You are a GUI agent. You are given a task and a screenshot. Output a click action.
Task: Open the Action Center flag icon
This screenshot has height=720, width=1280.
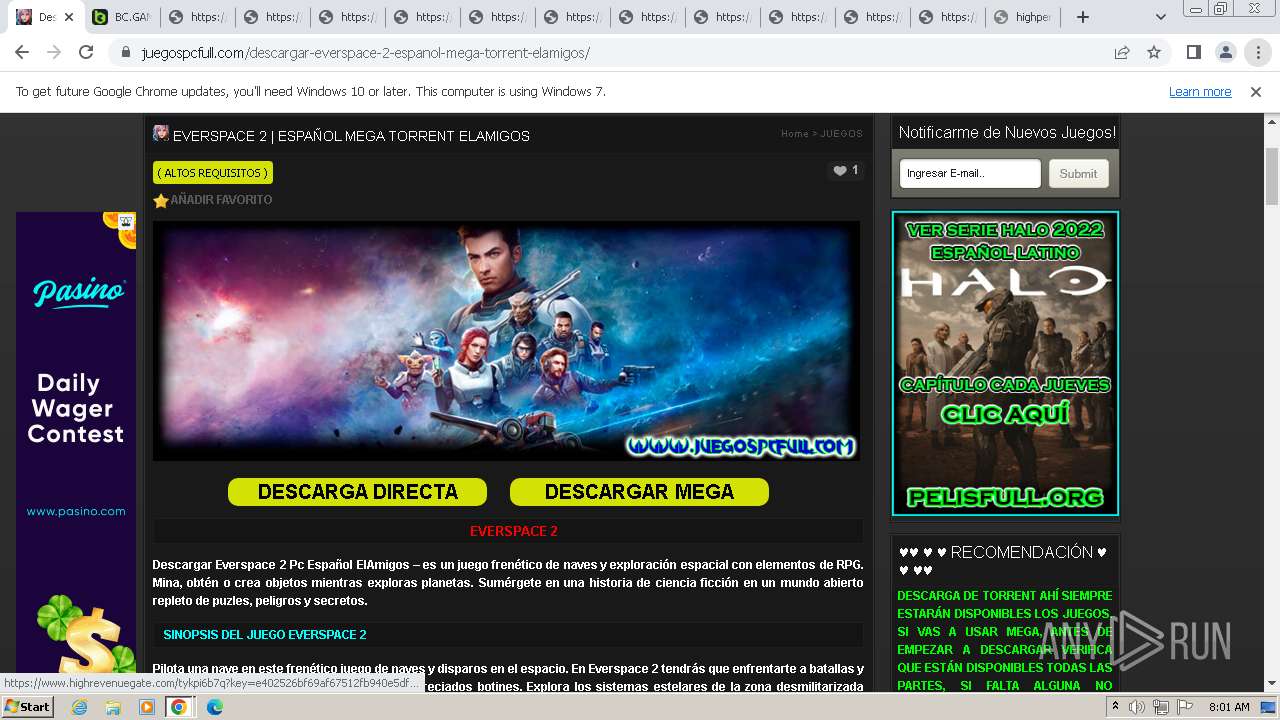tap(1184, 707)
